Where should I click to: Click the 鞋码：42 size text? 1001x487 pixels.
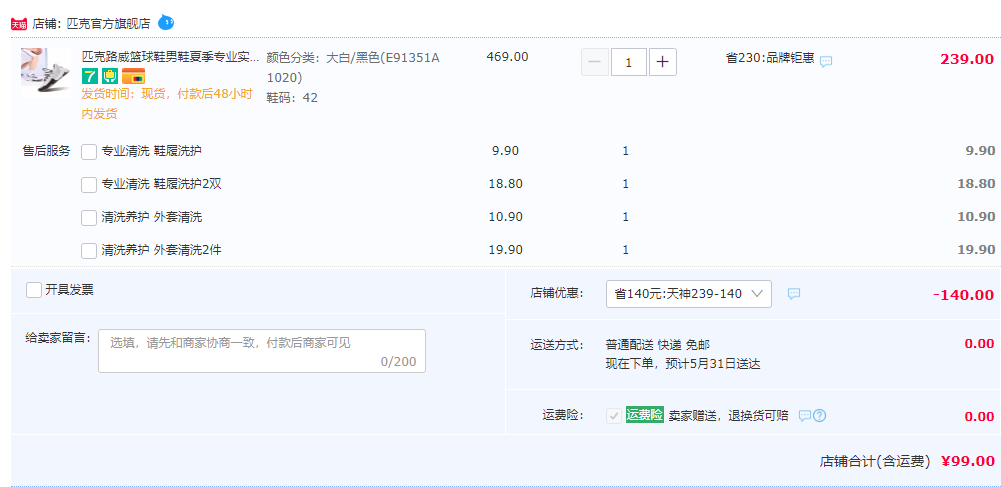[292, 98]
